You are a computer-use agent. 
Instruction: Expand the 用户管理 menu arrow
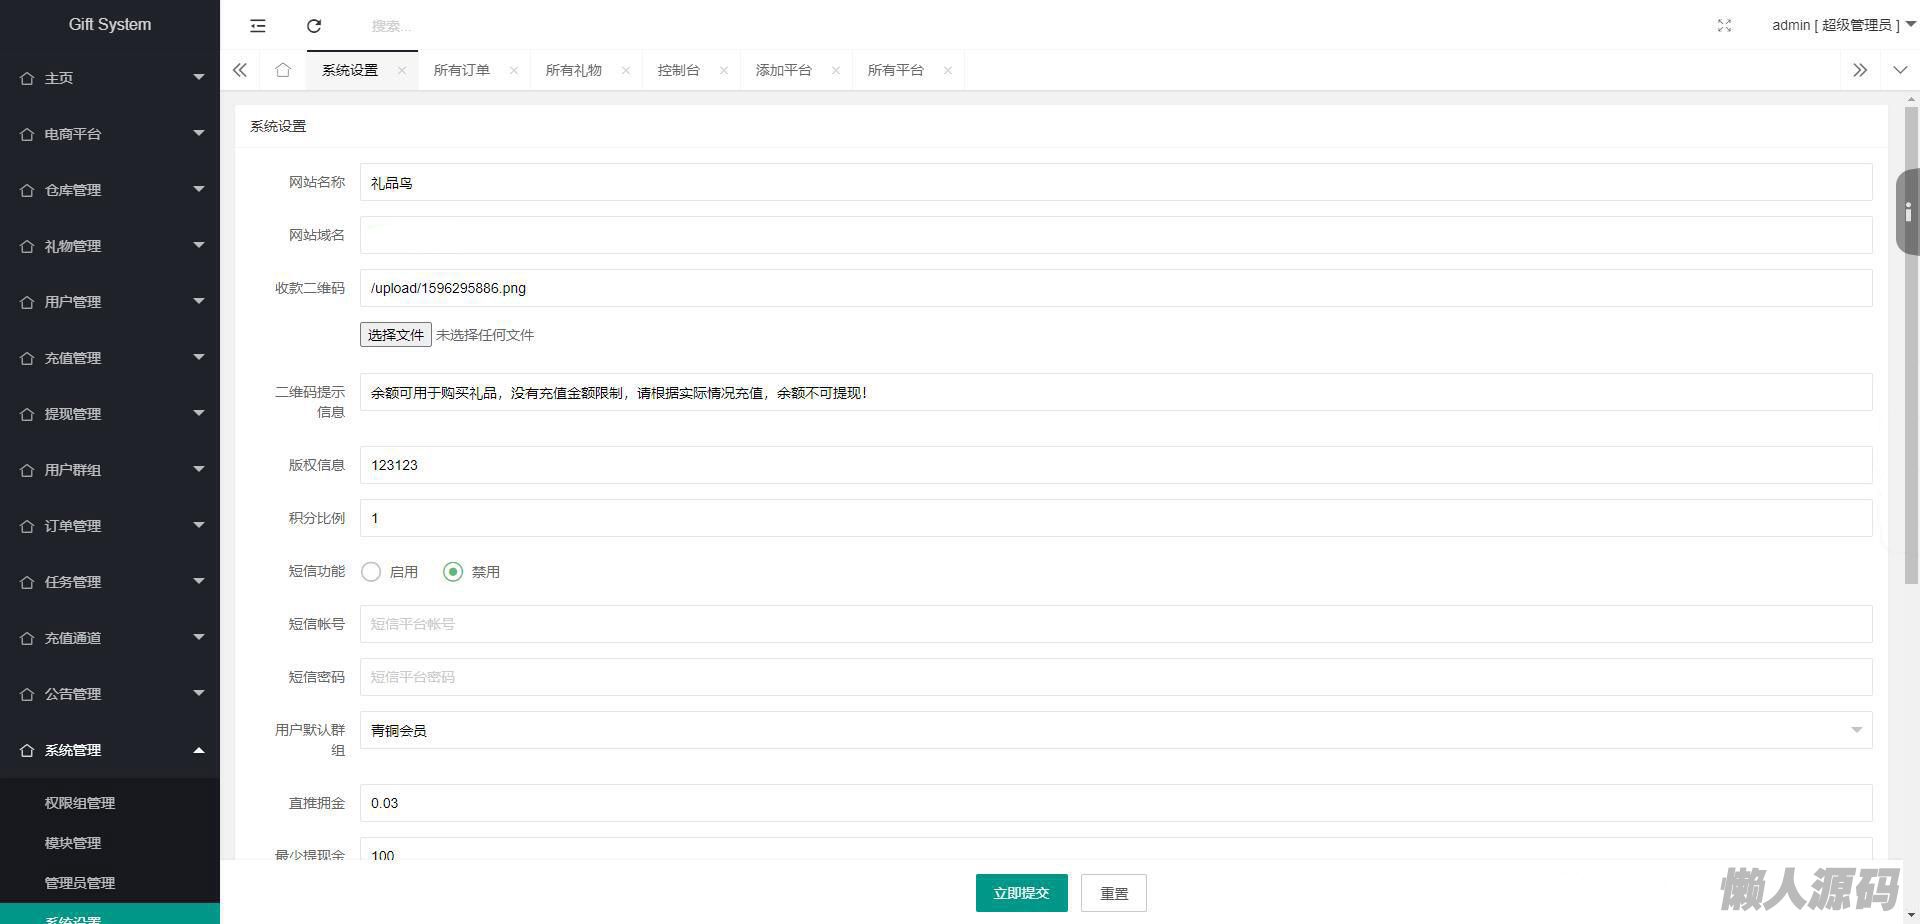199,301
